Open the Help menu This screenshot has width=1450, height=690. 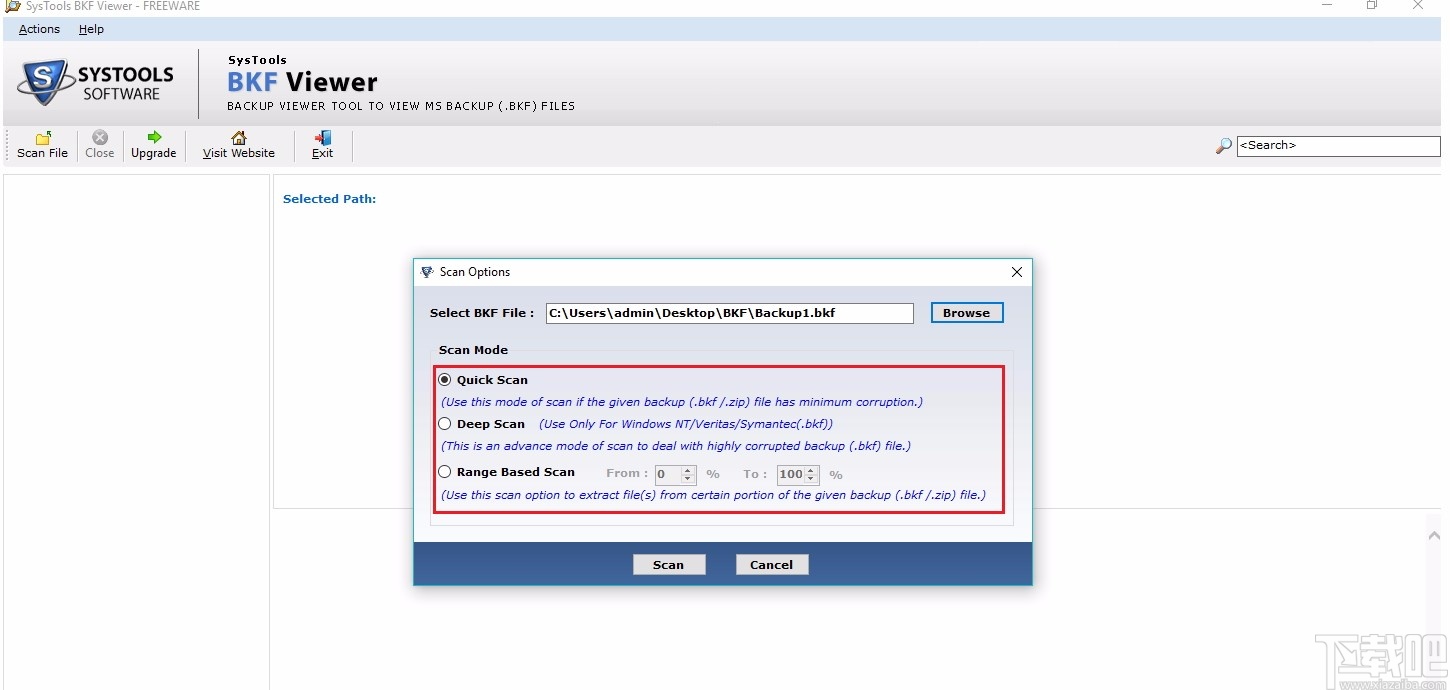click(91, 29)
